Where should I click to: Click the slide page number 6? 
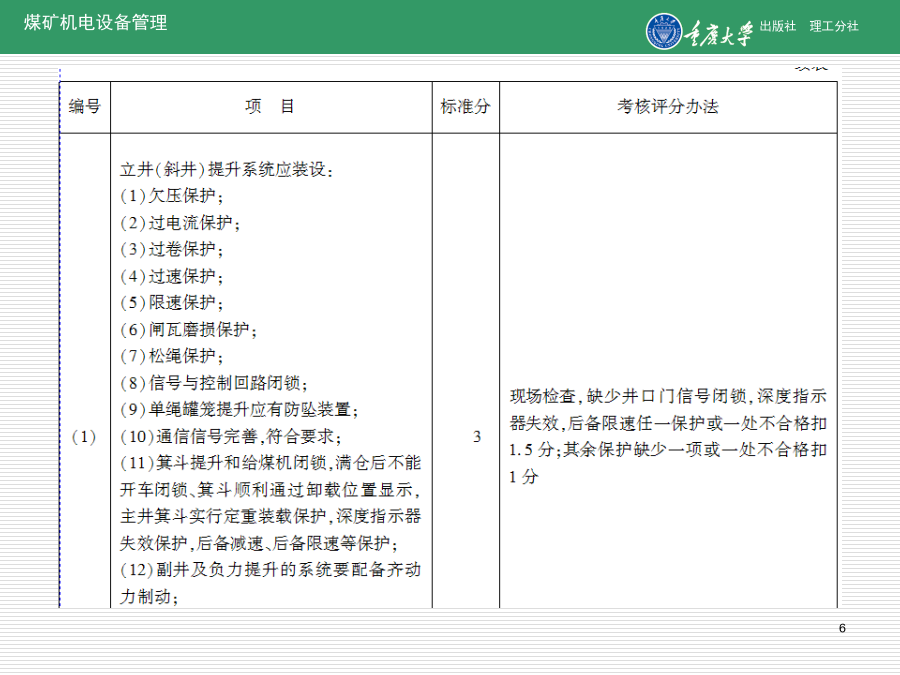842,629
